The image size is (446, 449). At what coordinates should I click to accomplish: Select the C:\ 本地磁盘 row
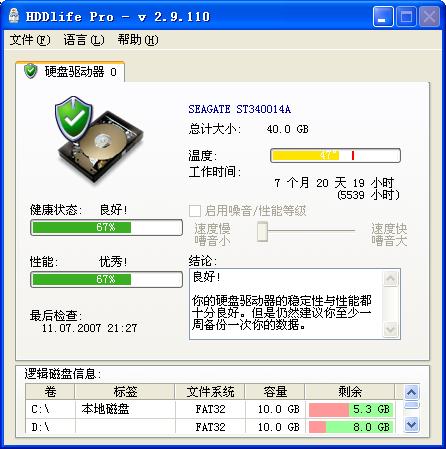click(x=211, y=409)
